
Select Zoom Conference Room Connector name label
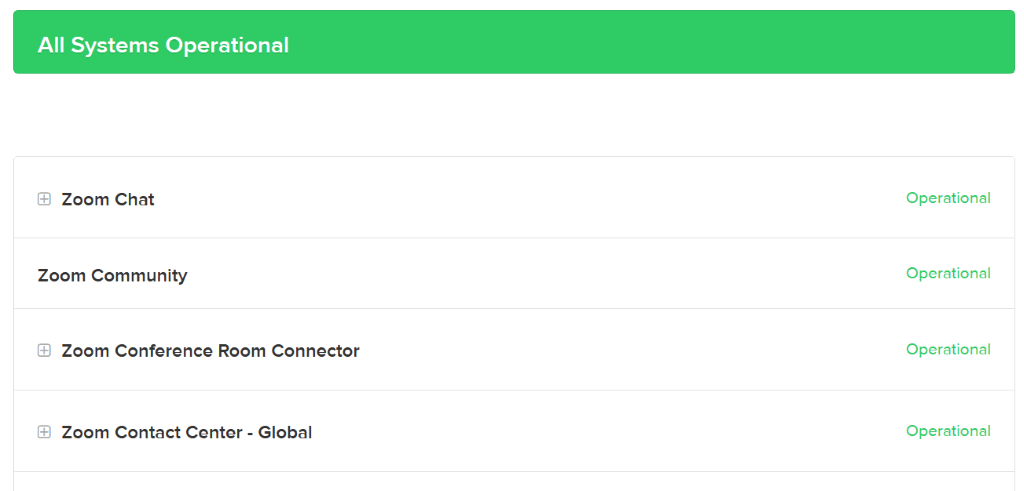[210, 351]
